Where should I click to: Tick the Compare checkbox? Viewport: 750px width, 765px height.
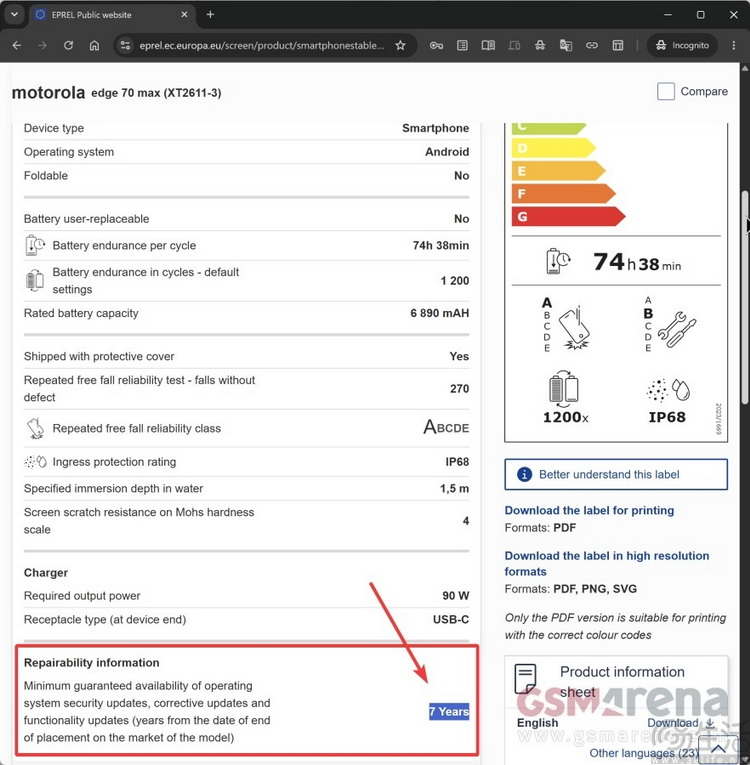point(666,91)
